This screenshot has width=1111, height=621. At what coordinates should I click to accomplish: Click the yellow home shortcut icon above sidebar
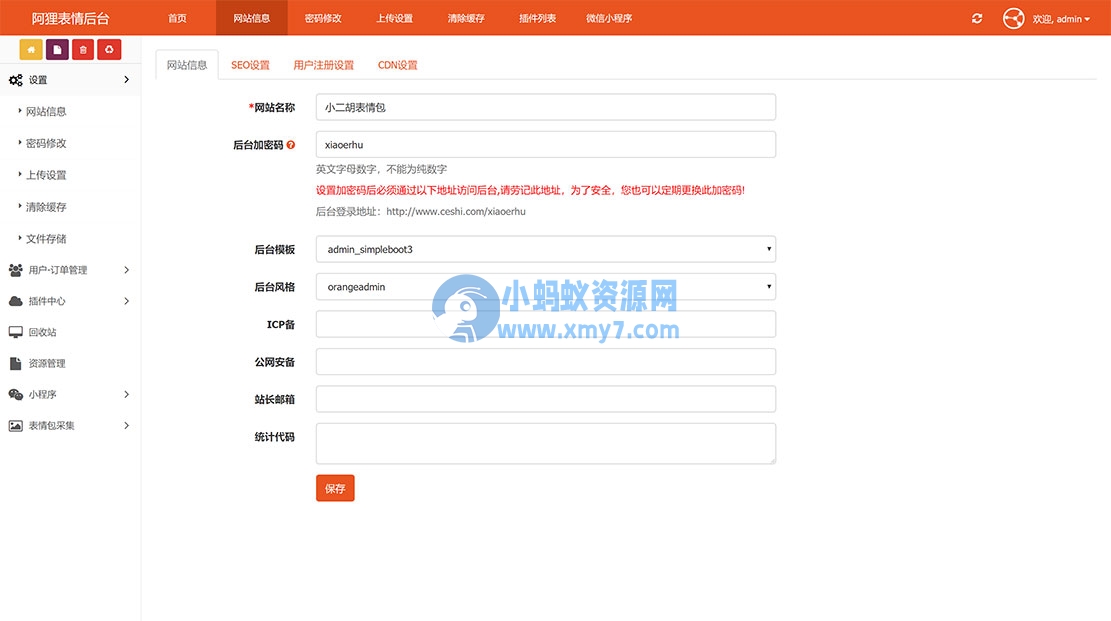(x=29, y=48)
